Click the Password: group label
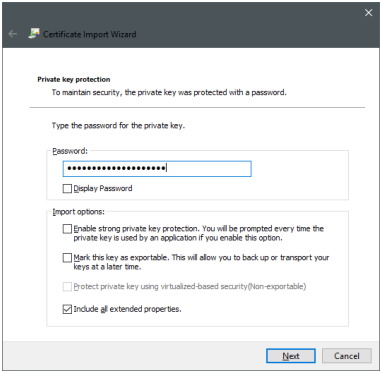The image size is (382, 373). 70,151
